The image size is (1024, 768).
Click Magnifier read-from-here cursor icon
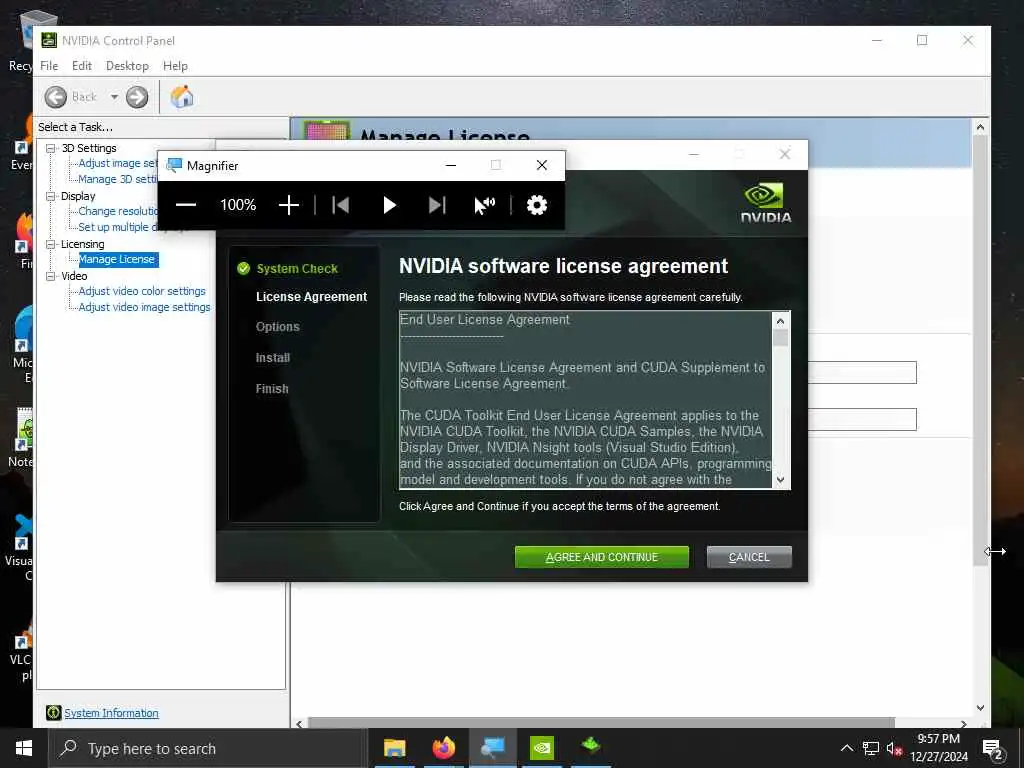(x=485, y=205)
